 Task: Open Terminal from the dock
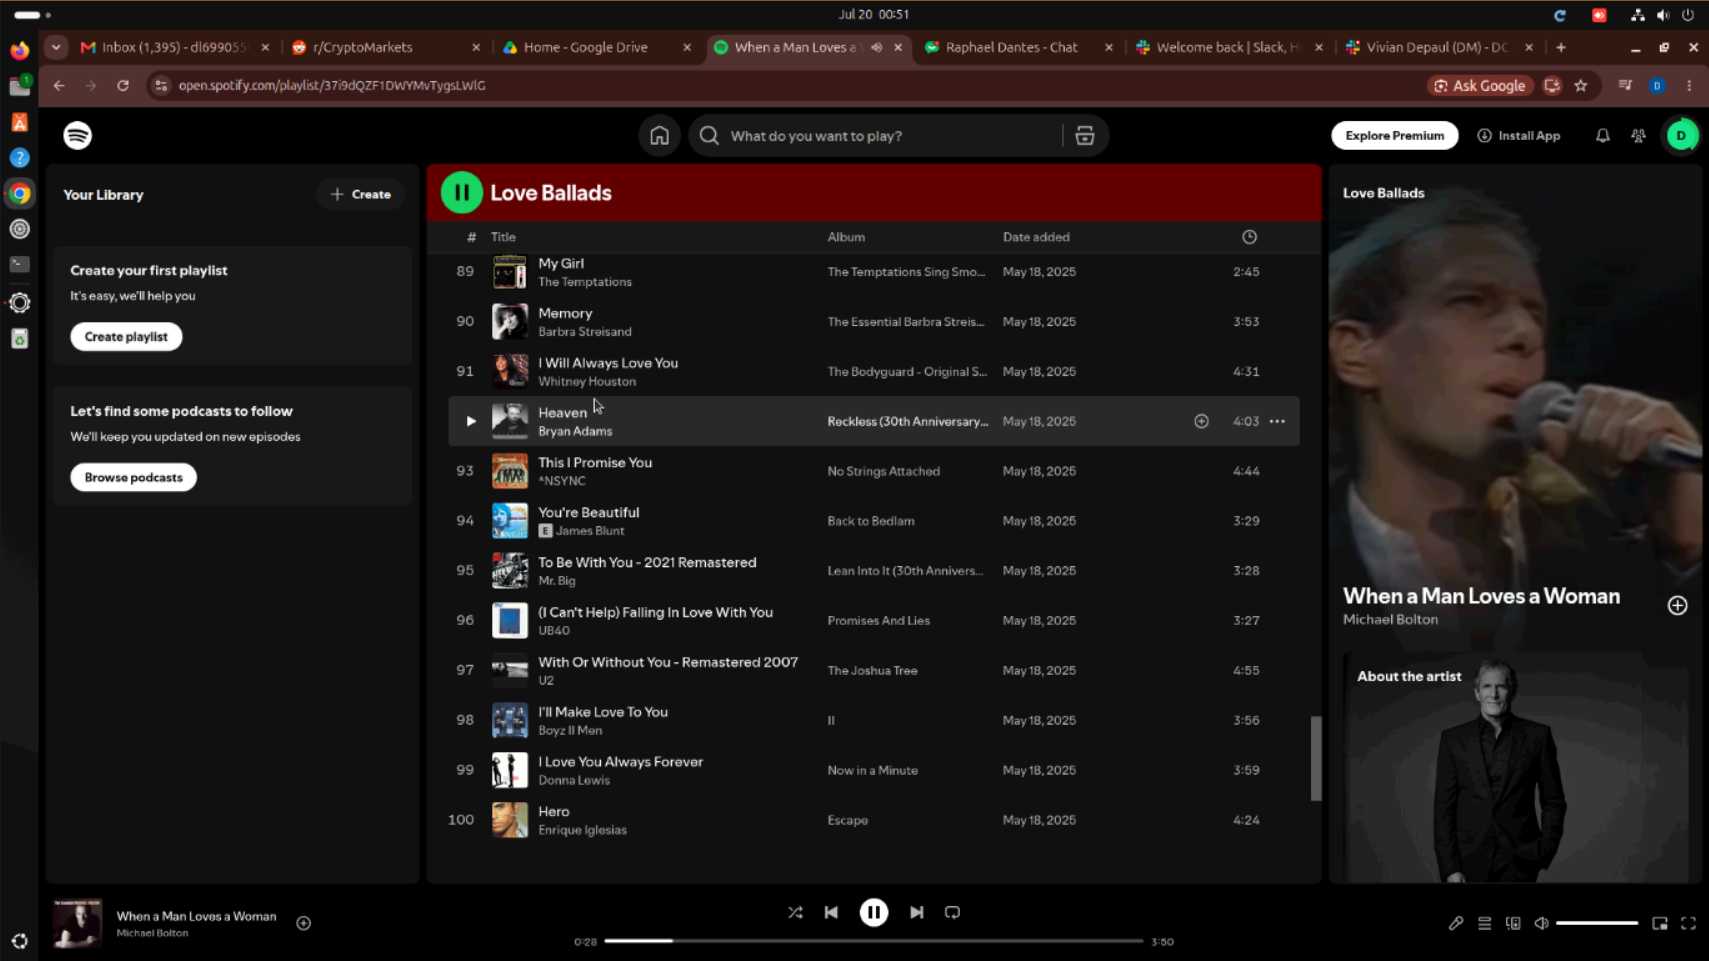coord(19,265)
